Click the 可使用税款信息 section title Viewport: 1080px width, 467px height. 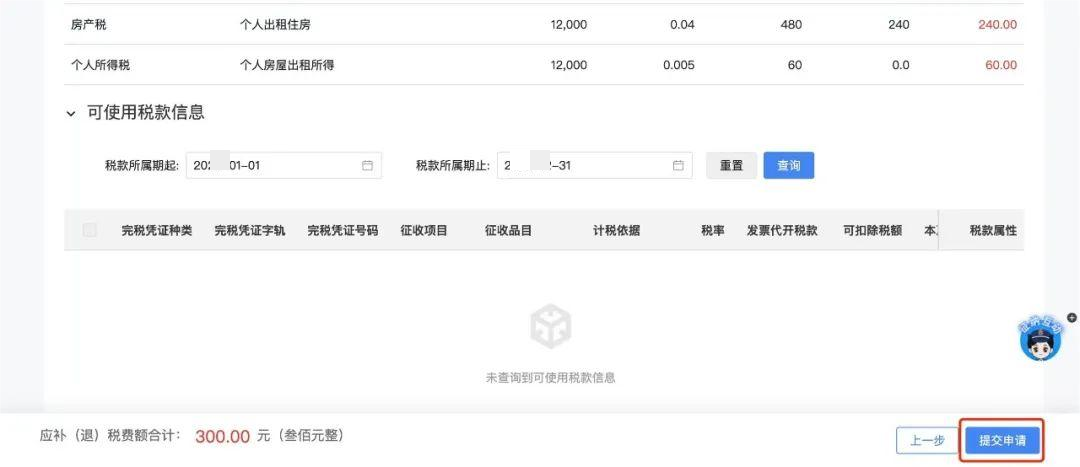(x=146, y=113)
